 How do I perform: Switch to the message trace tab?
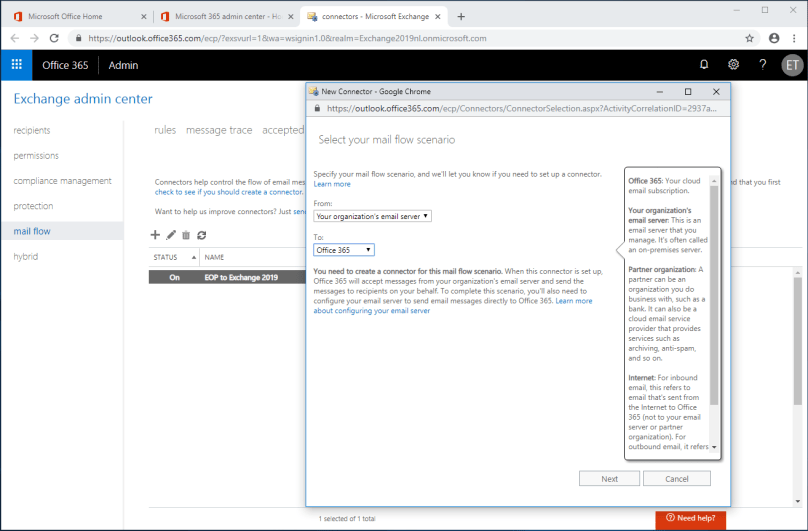(x=219, y=130)
